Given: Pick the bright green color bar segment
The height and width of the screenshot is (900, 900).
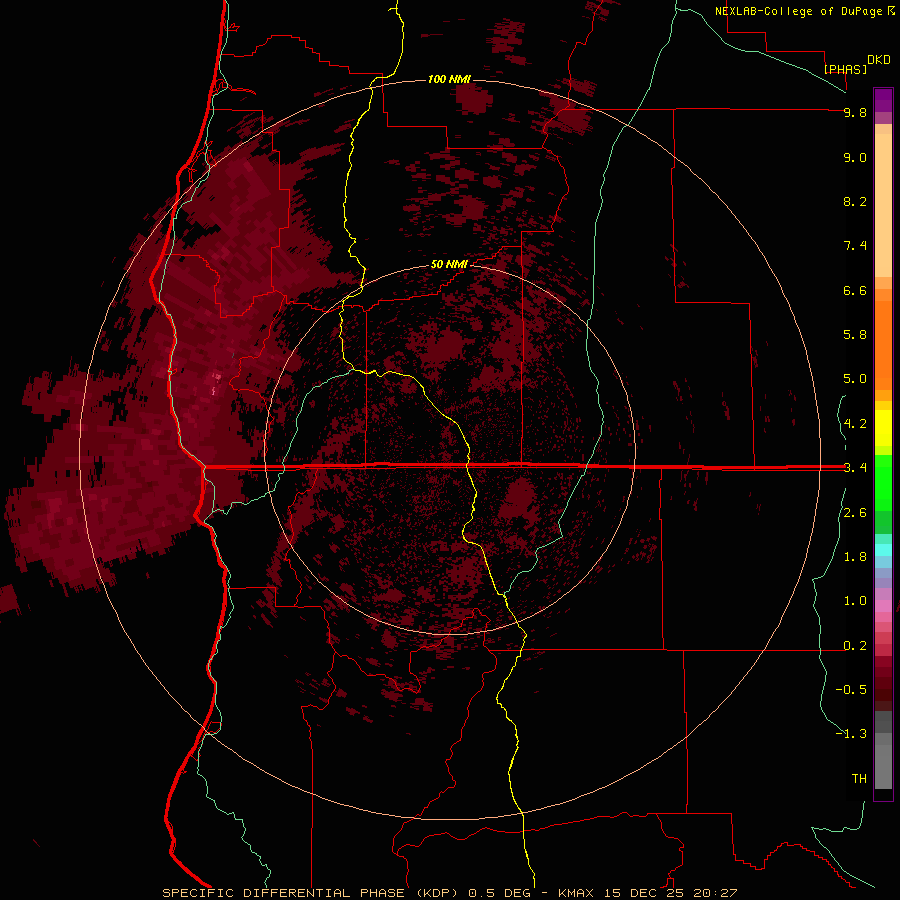Looking at the screenshot, I should tap(883, 482).
